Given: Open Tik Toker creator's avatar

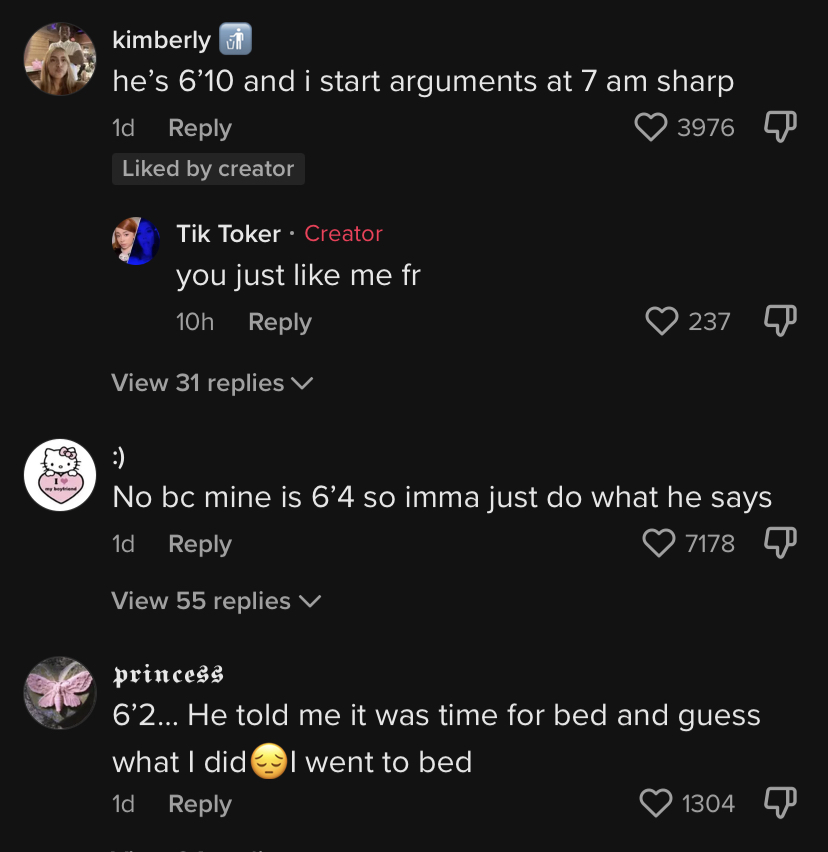Looking at the screenshot, I should (x=136, y=241).
